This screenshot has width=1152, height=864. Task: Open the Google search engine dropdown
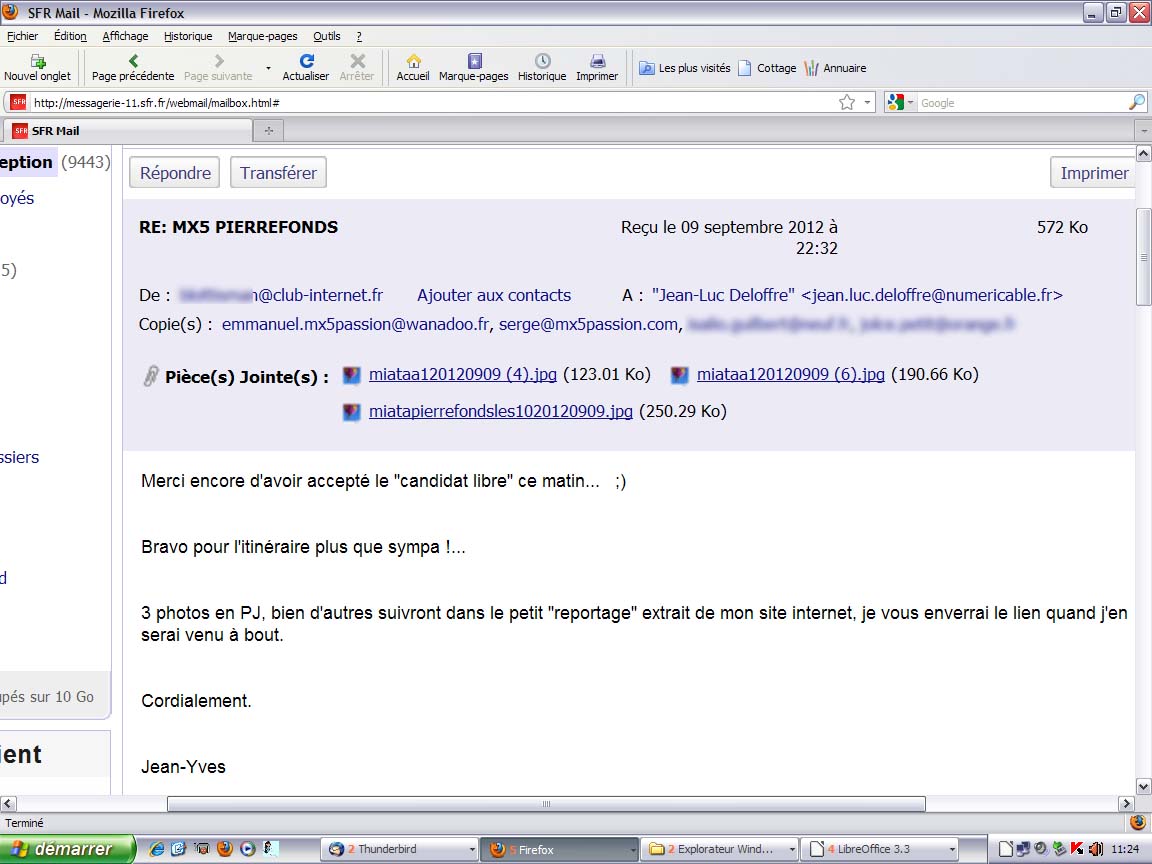(x=911, y=102)
